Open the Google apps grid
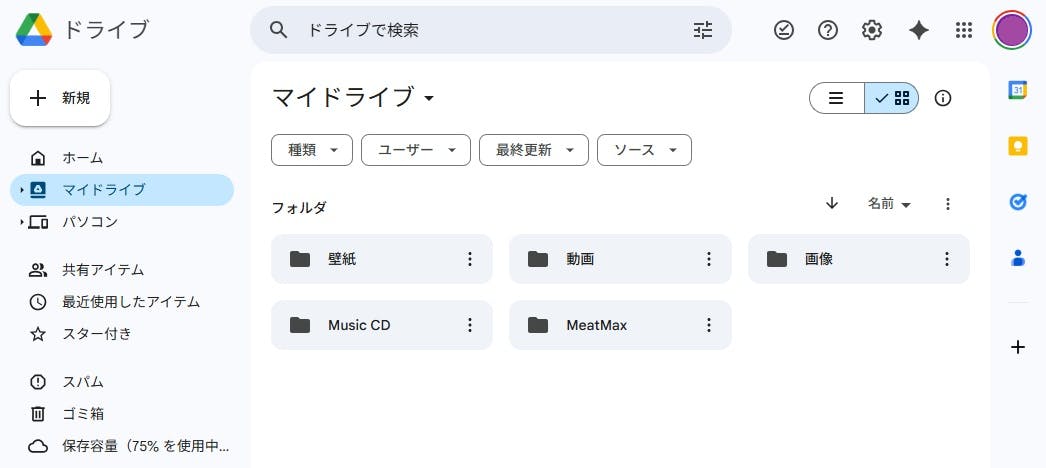 (x=963, y=30)
